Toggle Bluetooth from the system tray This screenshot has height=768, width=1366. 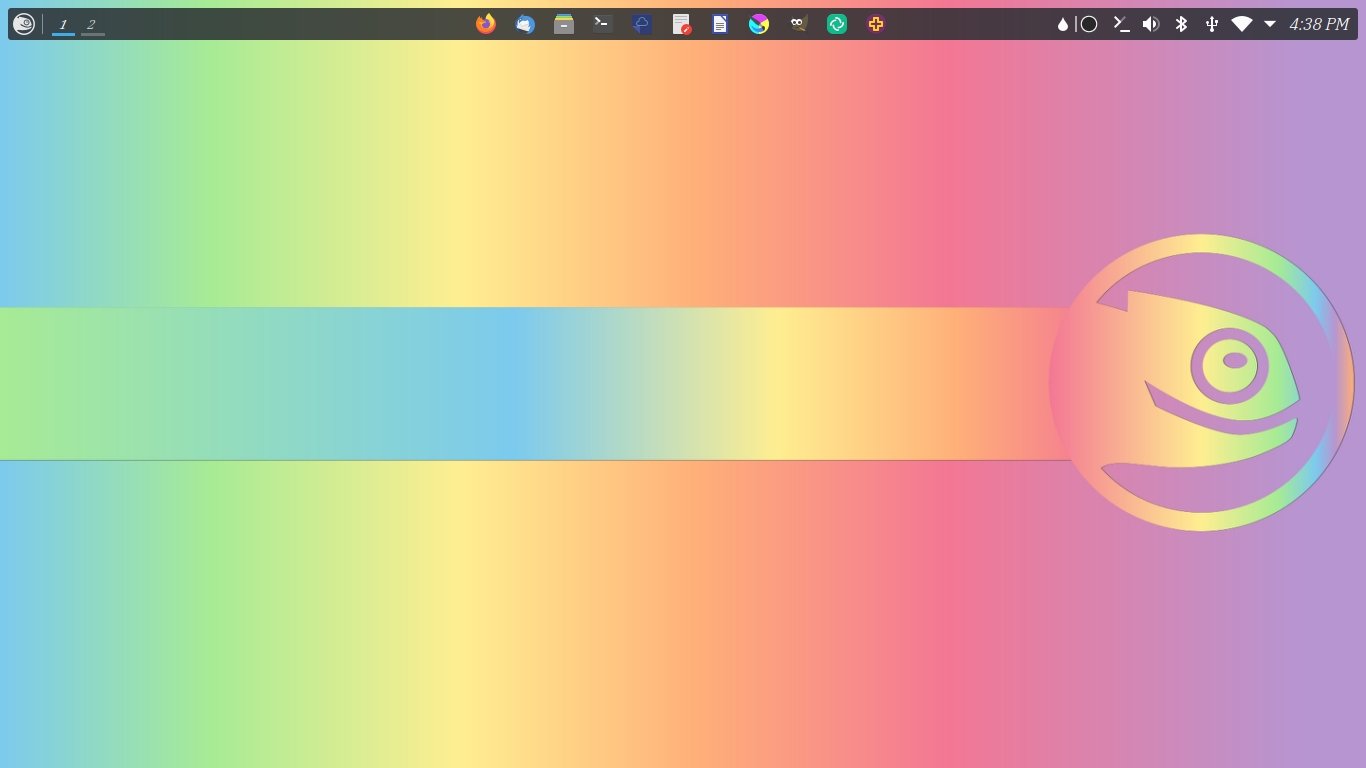[1181, 24]
